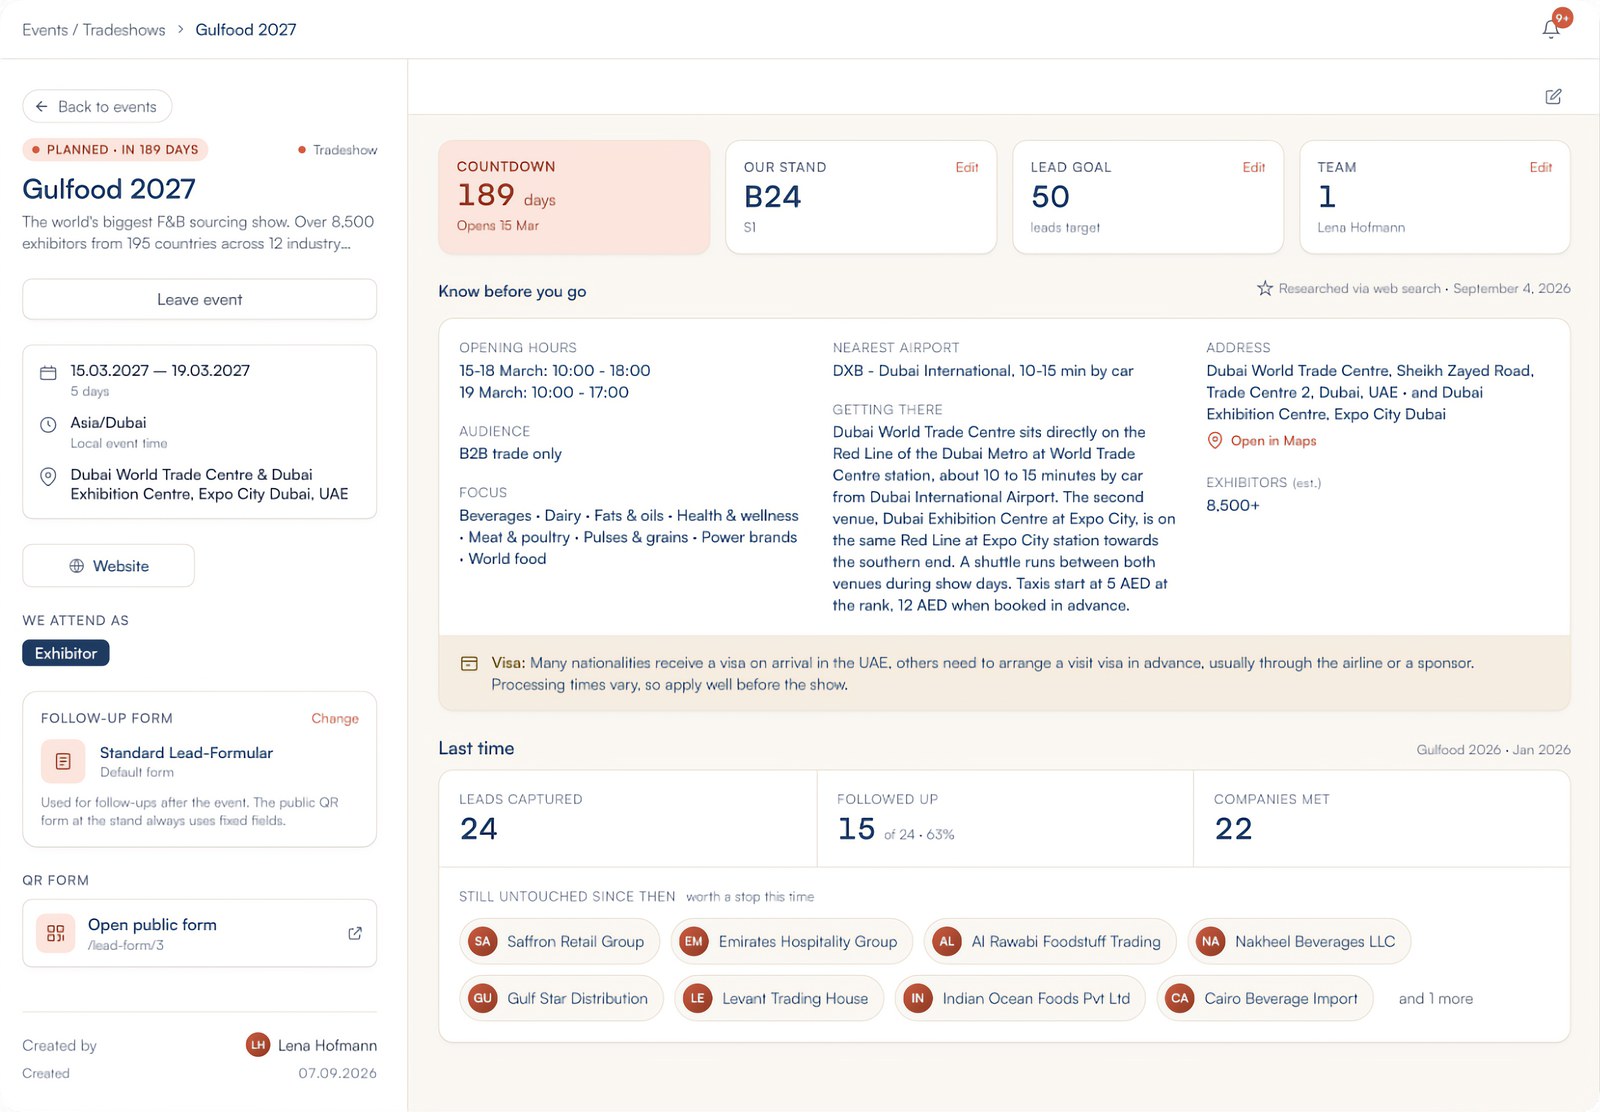Click the edit pencil icon at top right

[1553, 97]
